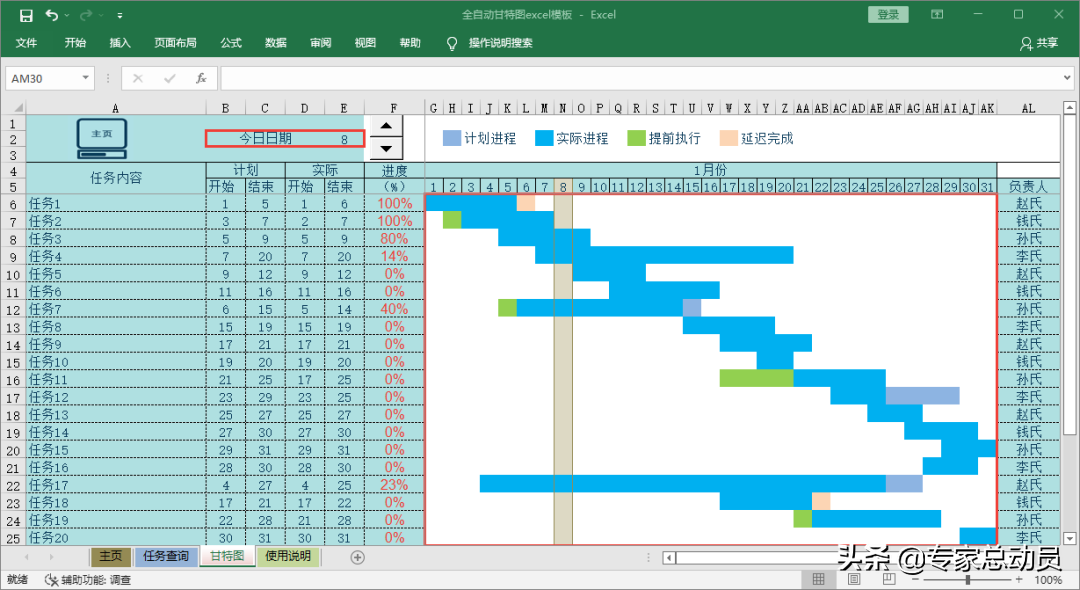Open the 文件 menu

point(26,43)
